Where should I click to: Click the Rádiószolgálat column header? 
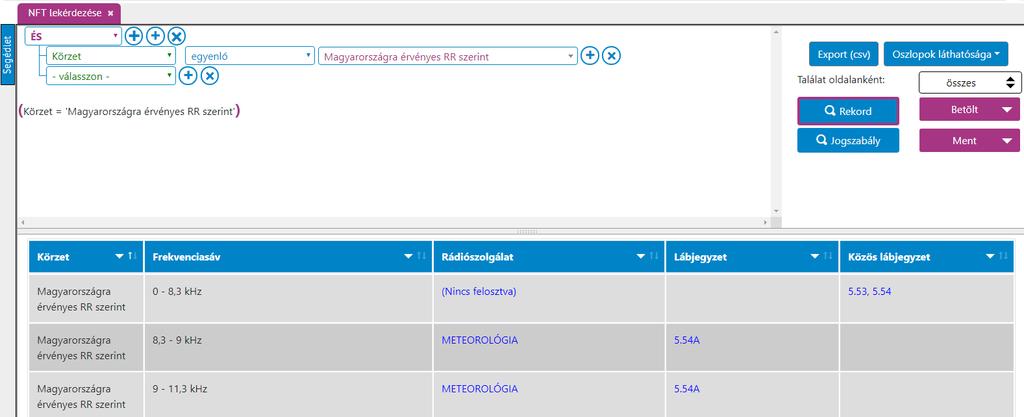point(549,256)
